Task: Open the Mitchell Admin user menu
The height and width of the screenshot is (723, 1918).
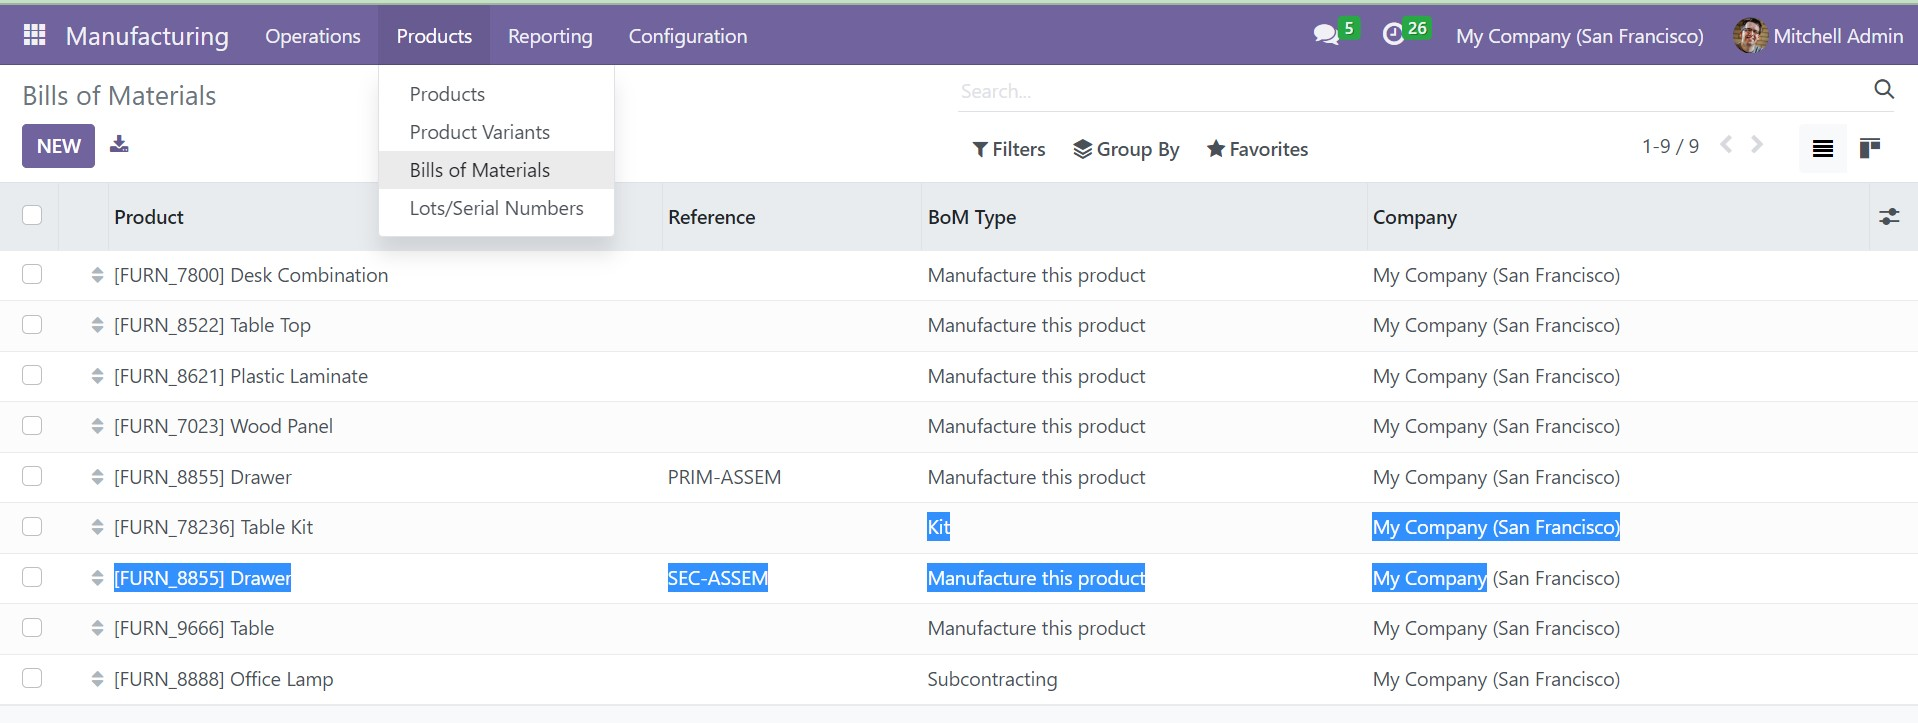Action: point(1818,36)
